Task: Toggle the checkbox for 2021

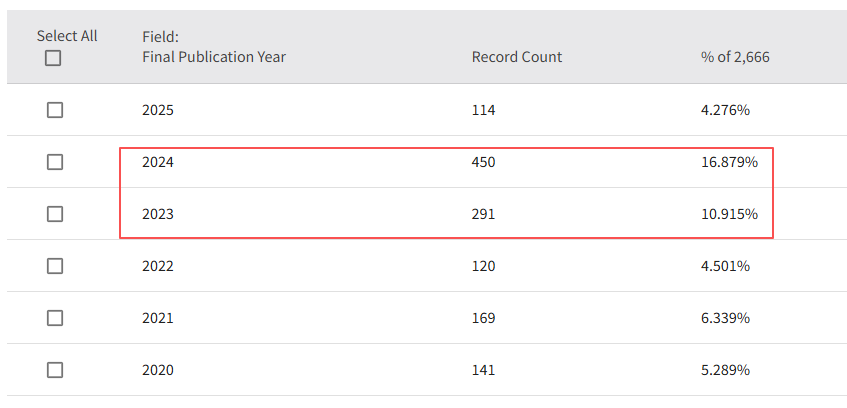Action: coord(55,318)
